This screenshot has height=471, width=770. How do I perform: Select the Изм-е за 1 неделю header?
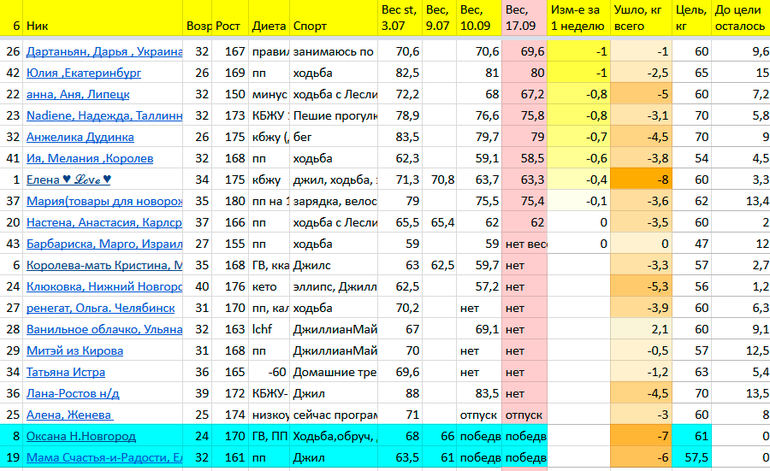coord(578,16)
